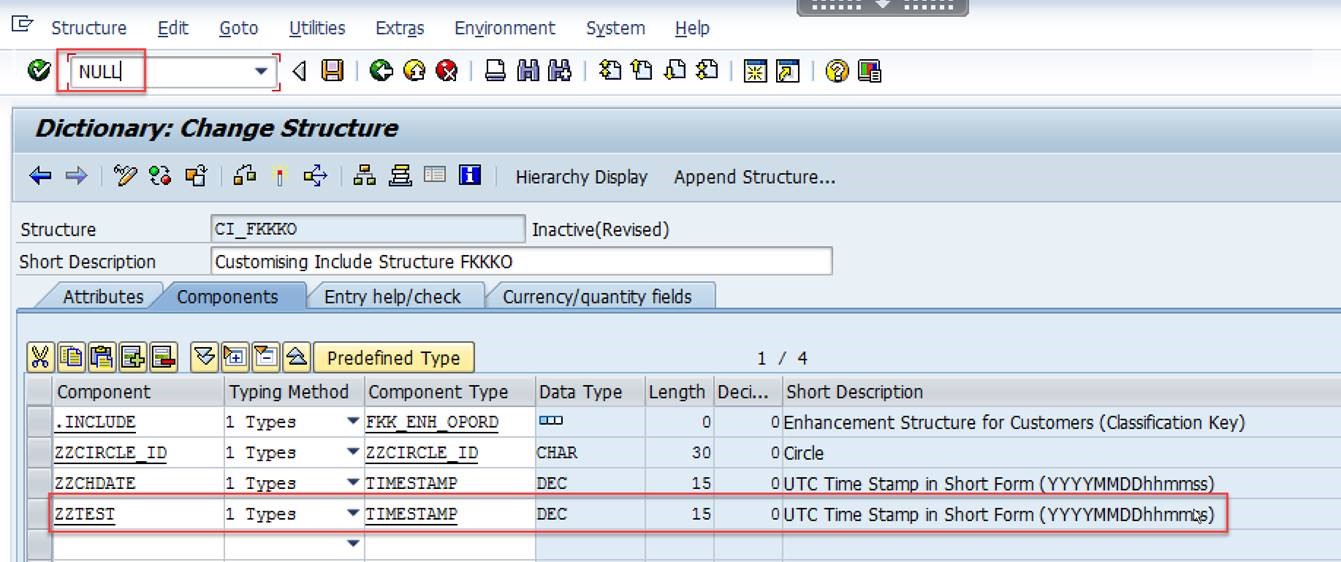Click the Find binoculars icon
This screenshot has width=1341, height=562.
tap(528, 71)
